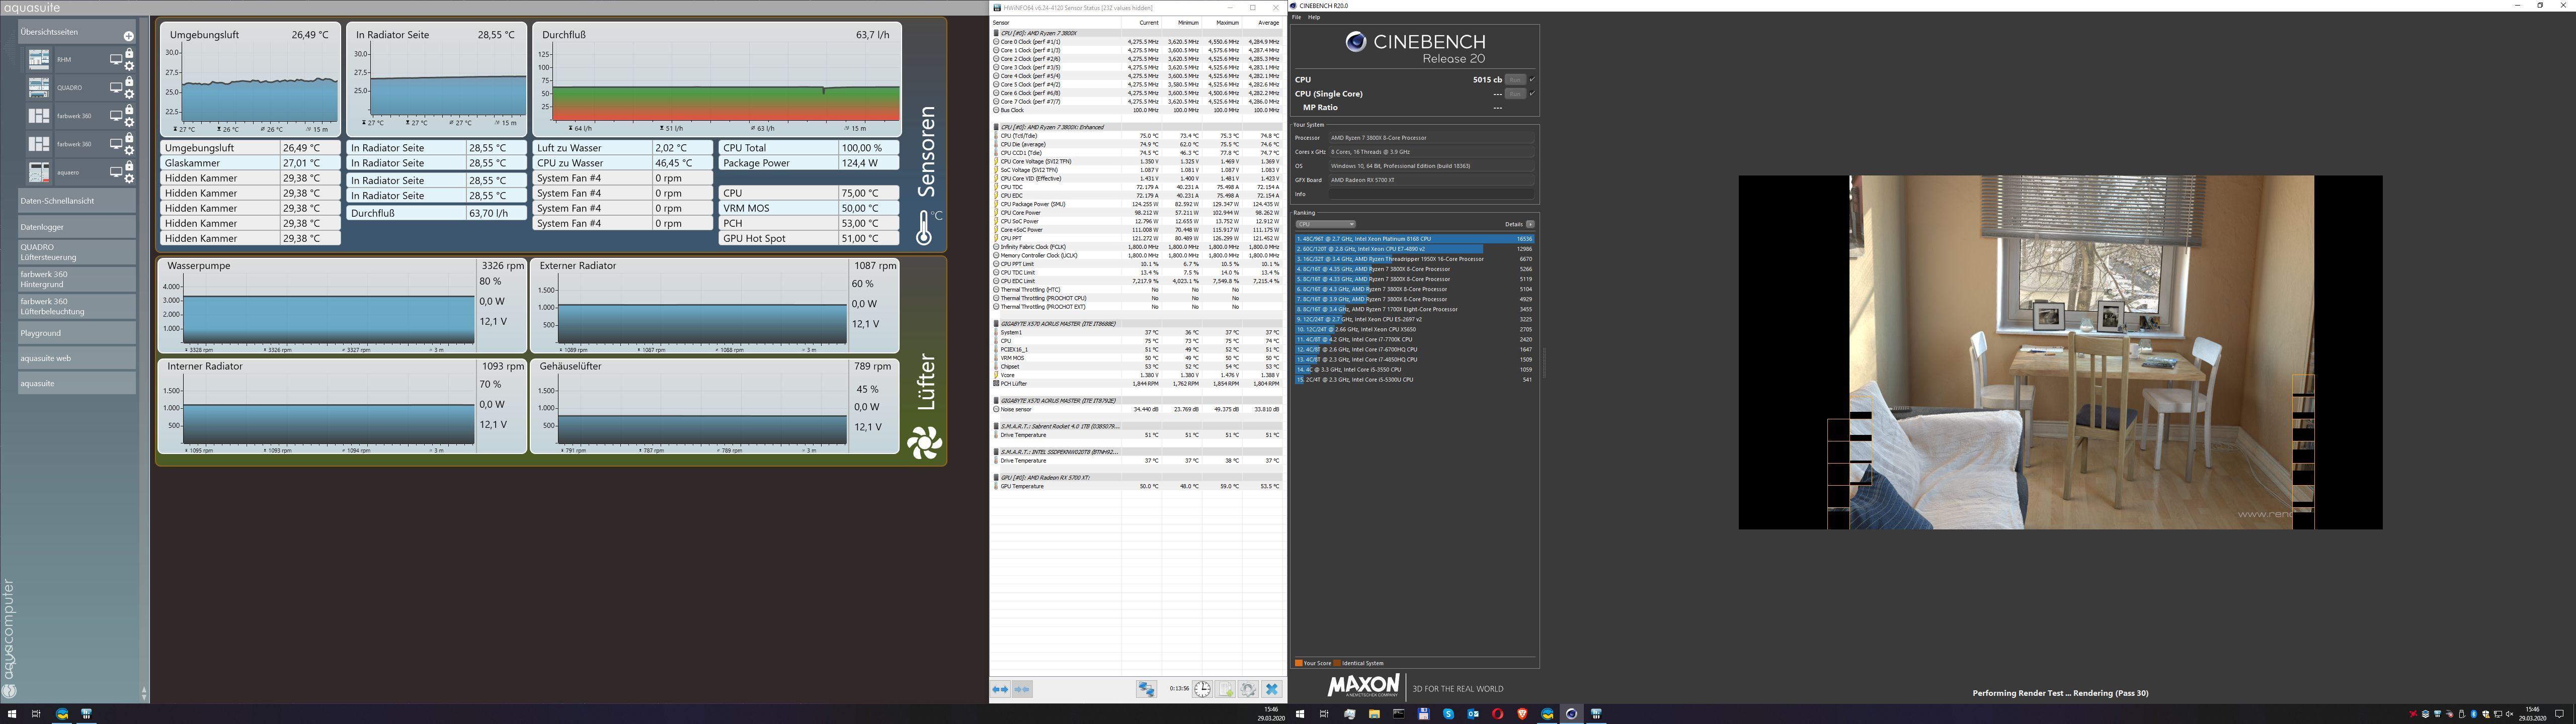Close HWiNFO sensors with blue X icon

(1272, 689)
